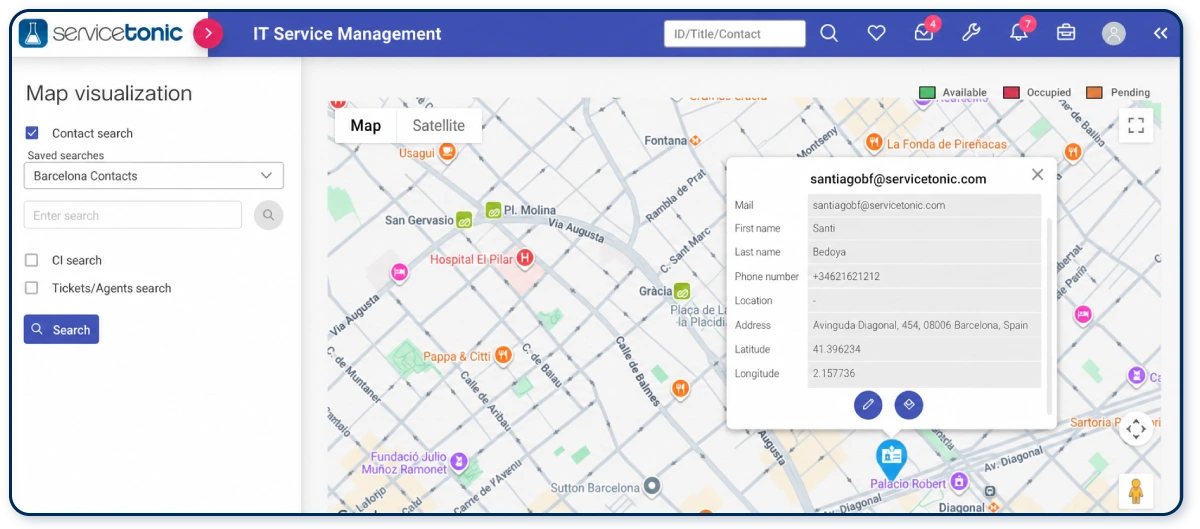Open Barcelona Contacts saved searches dropdown
1200x529 pixels.
click(154, 176)
